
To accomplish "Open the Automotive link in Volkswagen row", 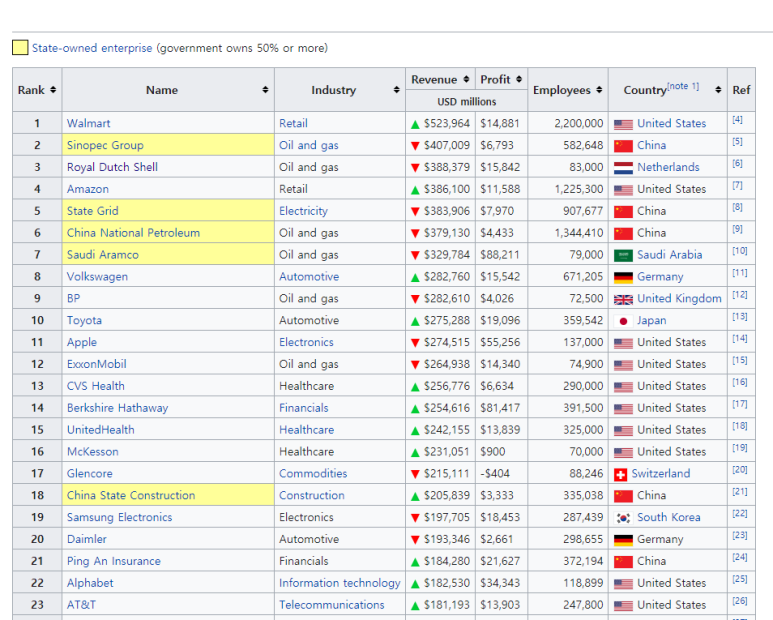I will 309,276.
